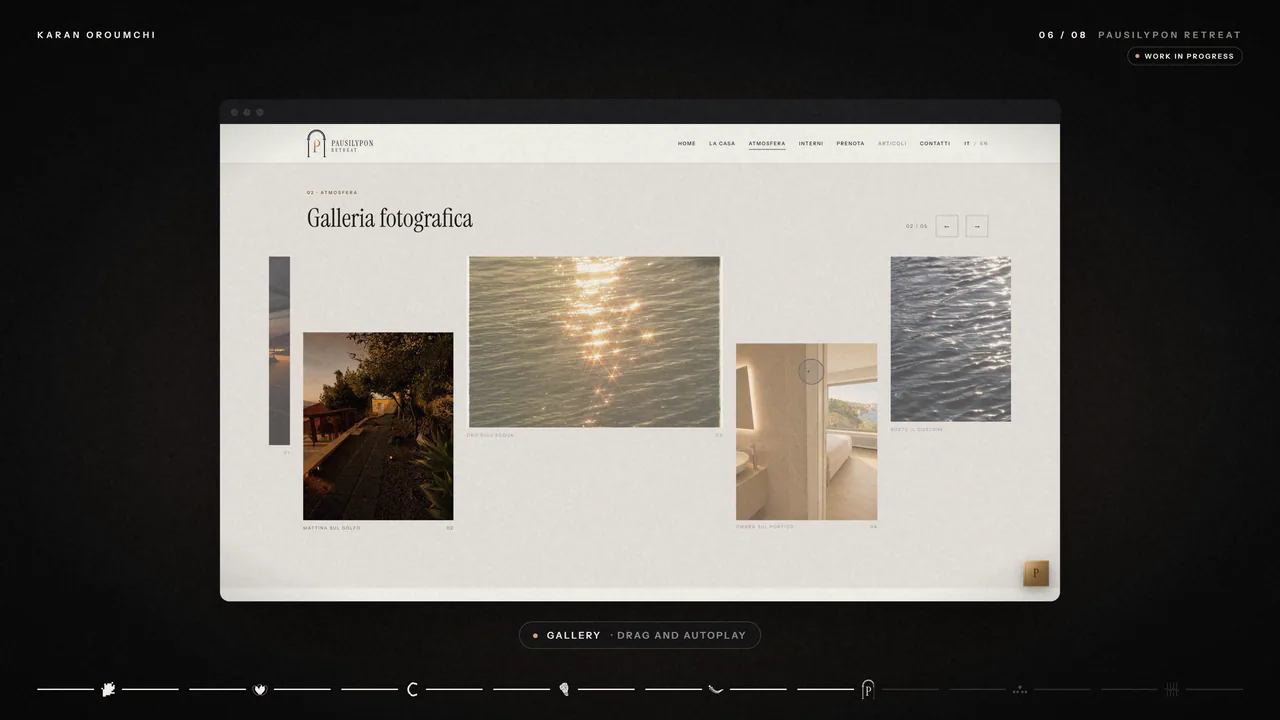Open the Contatti nav link
This screenshot has height=720, width=1280.
(935, 144)
